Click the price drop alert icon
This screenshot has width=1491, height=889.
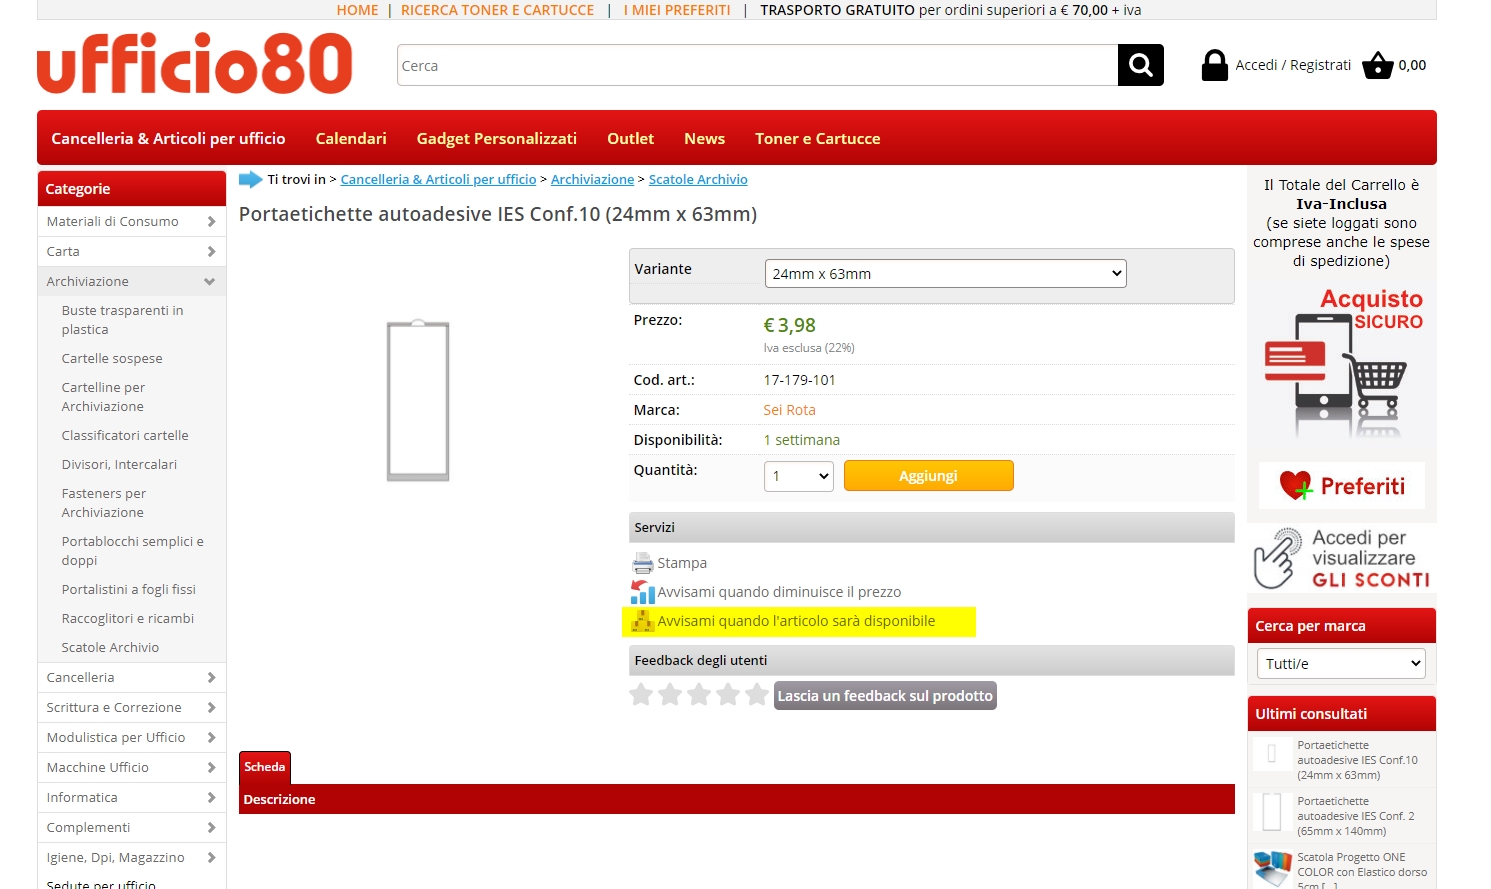coord(642,592)
